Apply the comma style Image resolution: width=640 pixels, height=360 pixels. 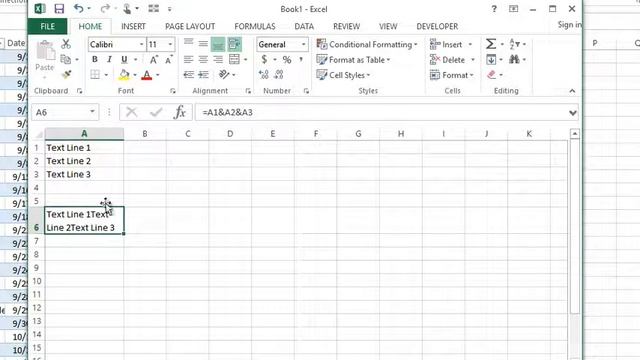[301, 60]
